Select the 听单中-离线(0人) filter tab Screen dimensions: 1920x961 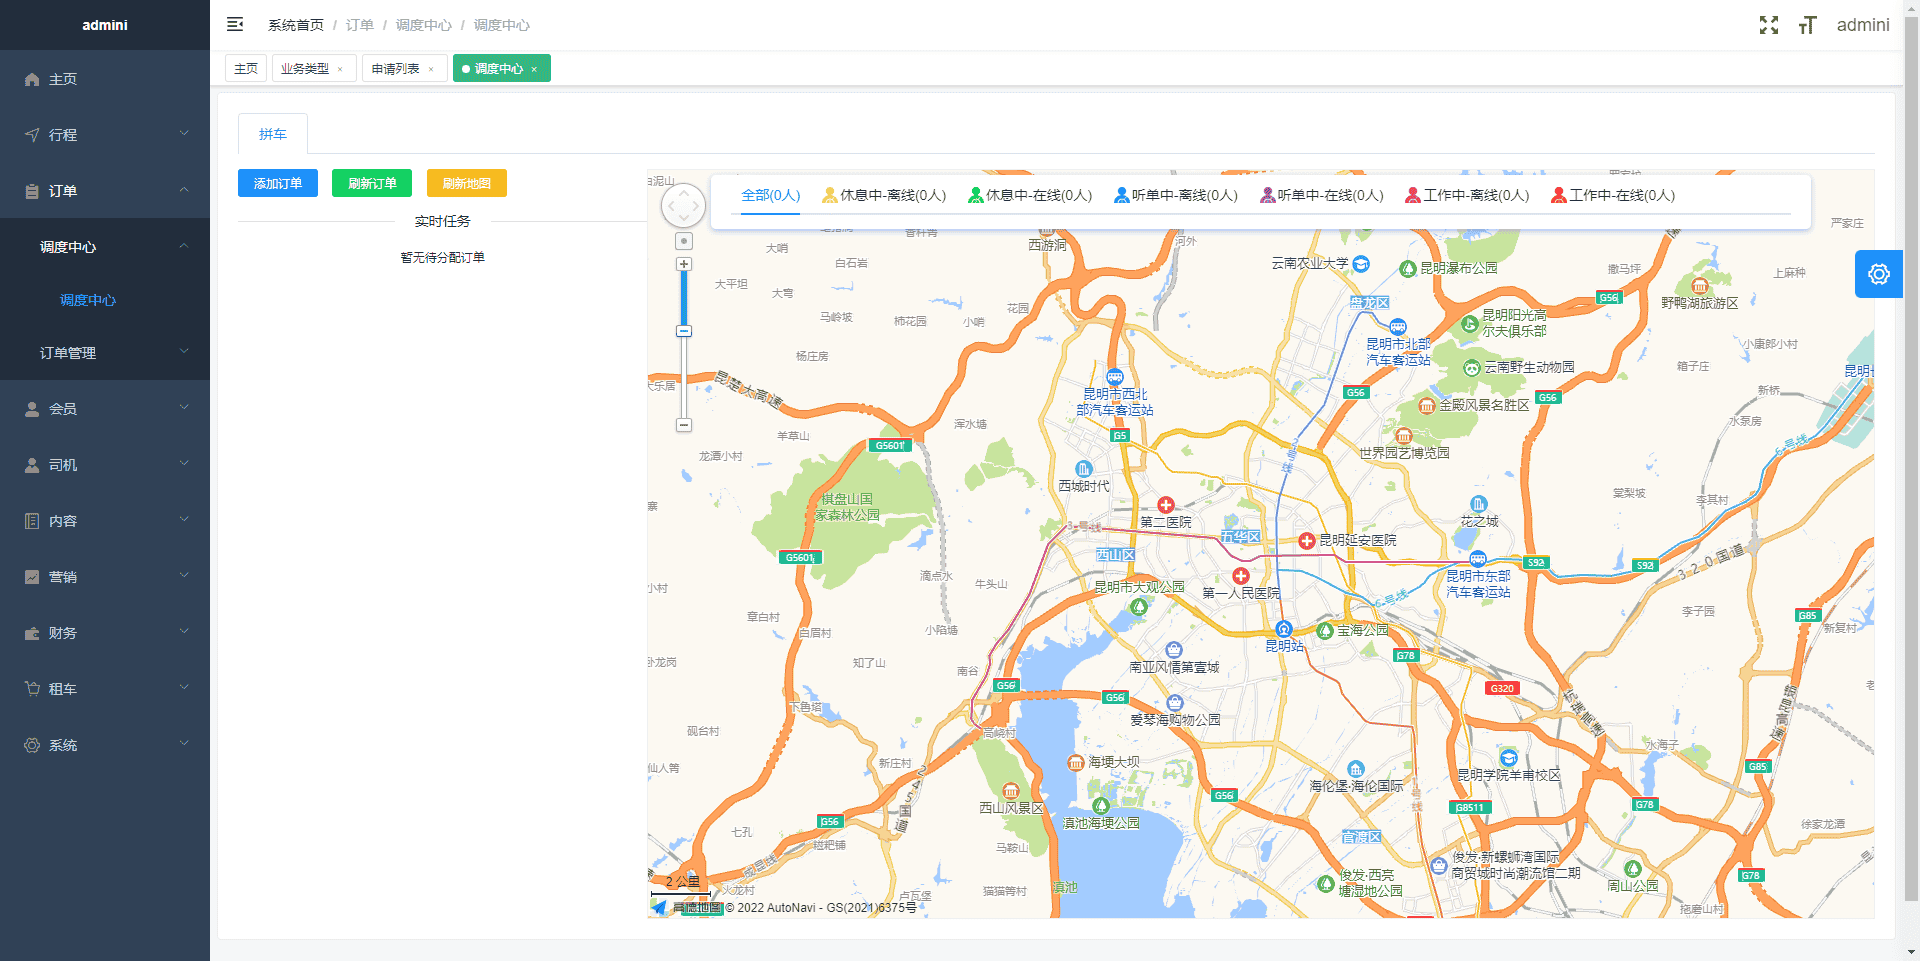1176,195
